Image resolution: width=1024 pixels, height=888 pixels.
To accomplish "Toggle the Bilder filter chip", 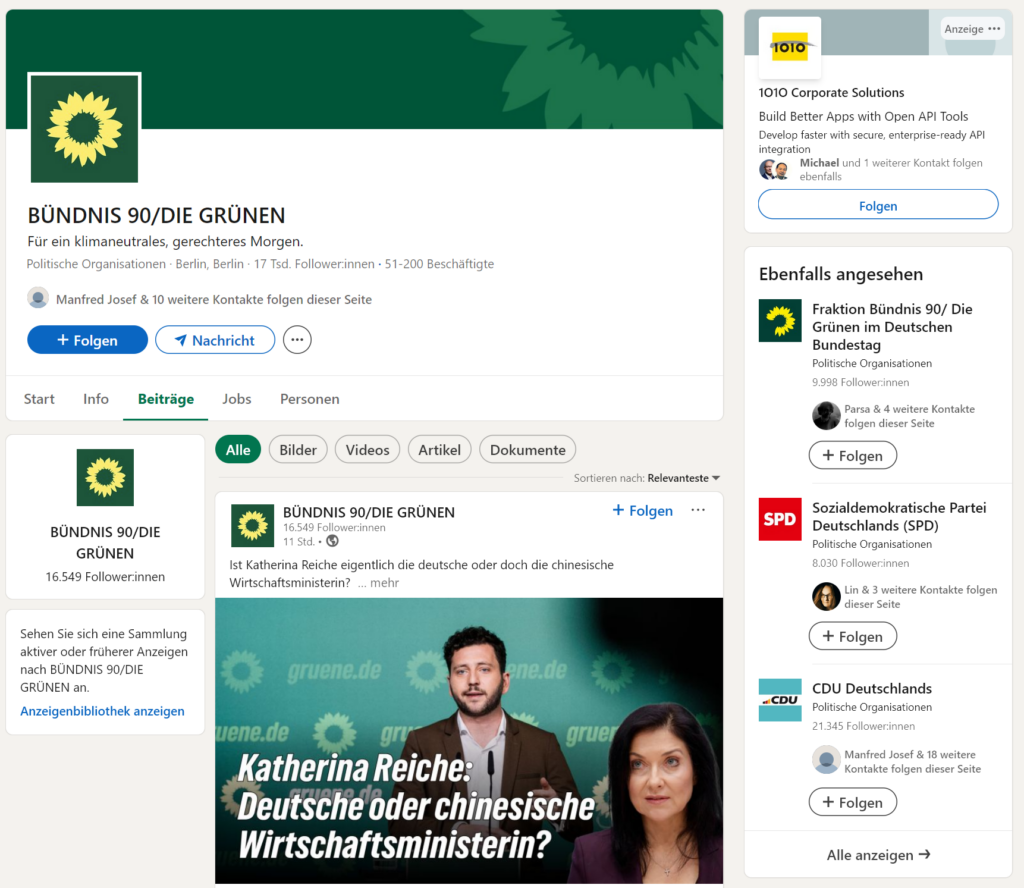I will point(298,450).
